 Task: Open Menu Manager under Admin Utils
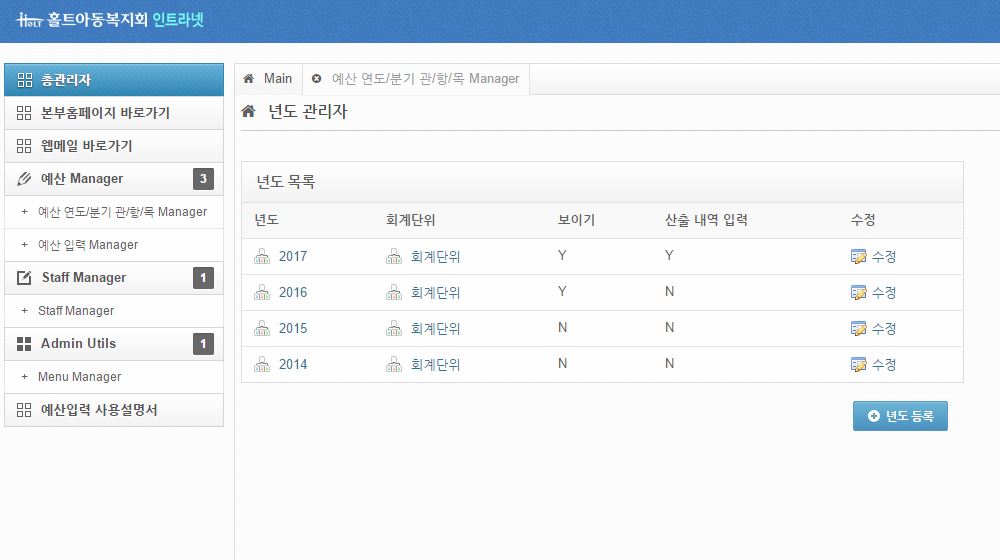click(x=79, y=377)
